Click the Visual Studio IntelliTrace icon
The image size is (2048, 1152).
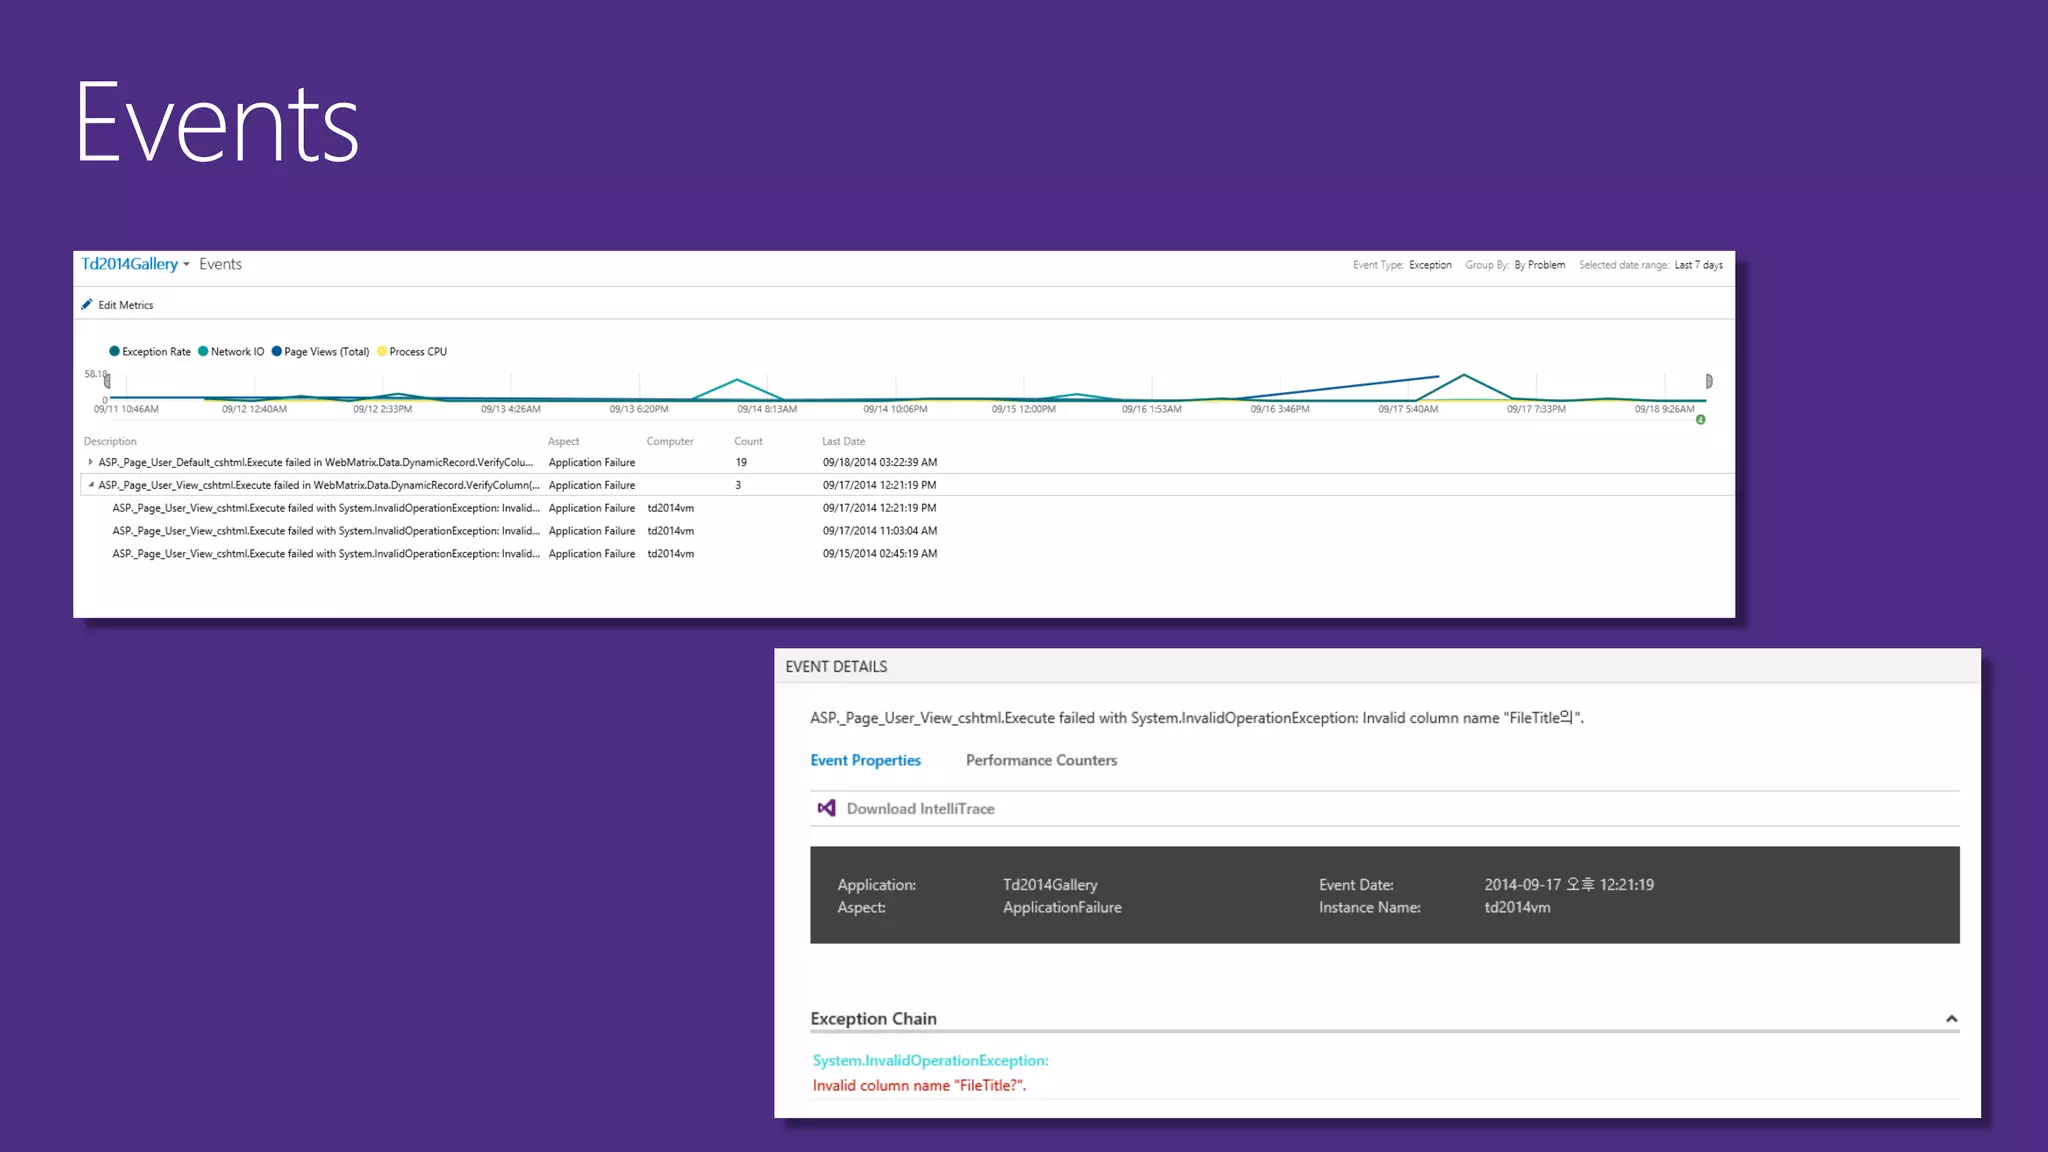click(x=826, y=808)
